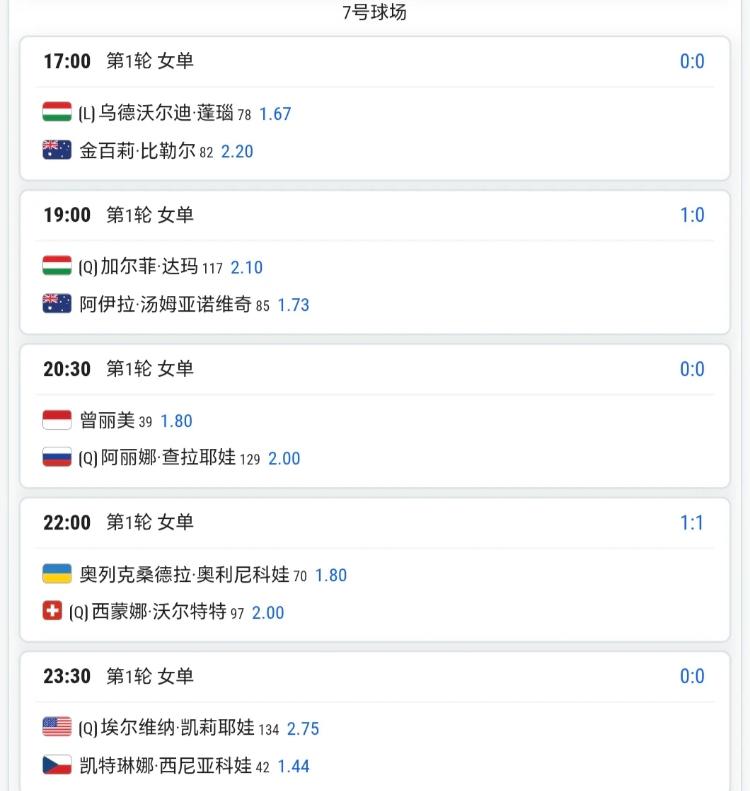This screenshot has width=750, height=791.
Task: Click Russian flag beside 阿丽娜·查拉耶娃
Action: point(57,458)
